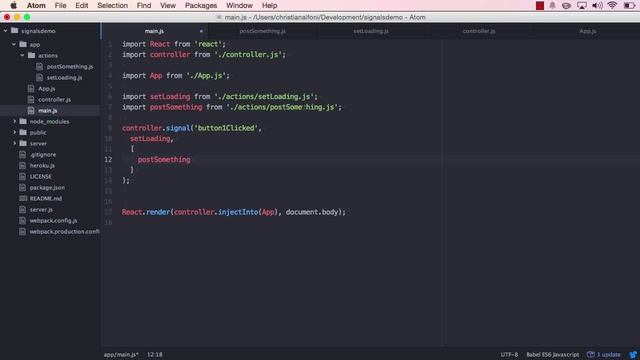This screenshot has width=640, height=360.
Task: Switch to the App.js tab
Action: [587, 31]
